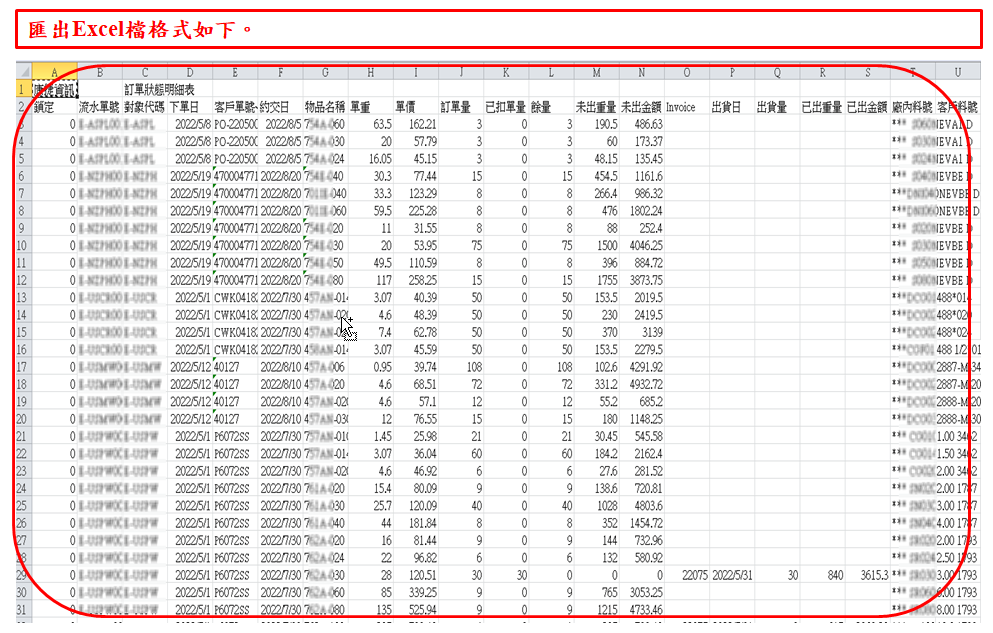Select column S header
Screen dimensions: 993x633
click(866, 73)
